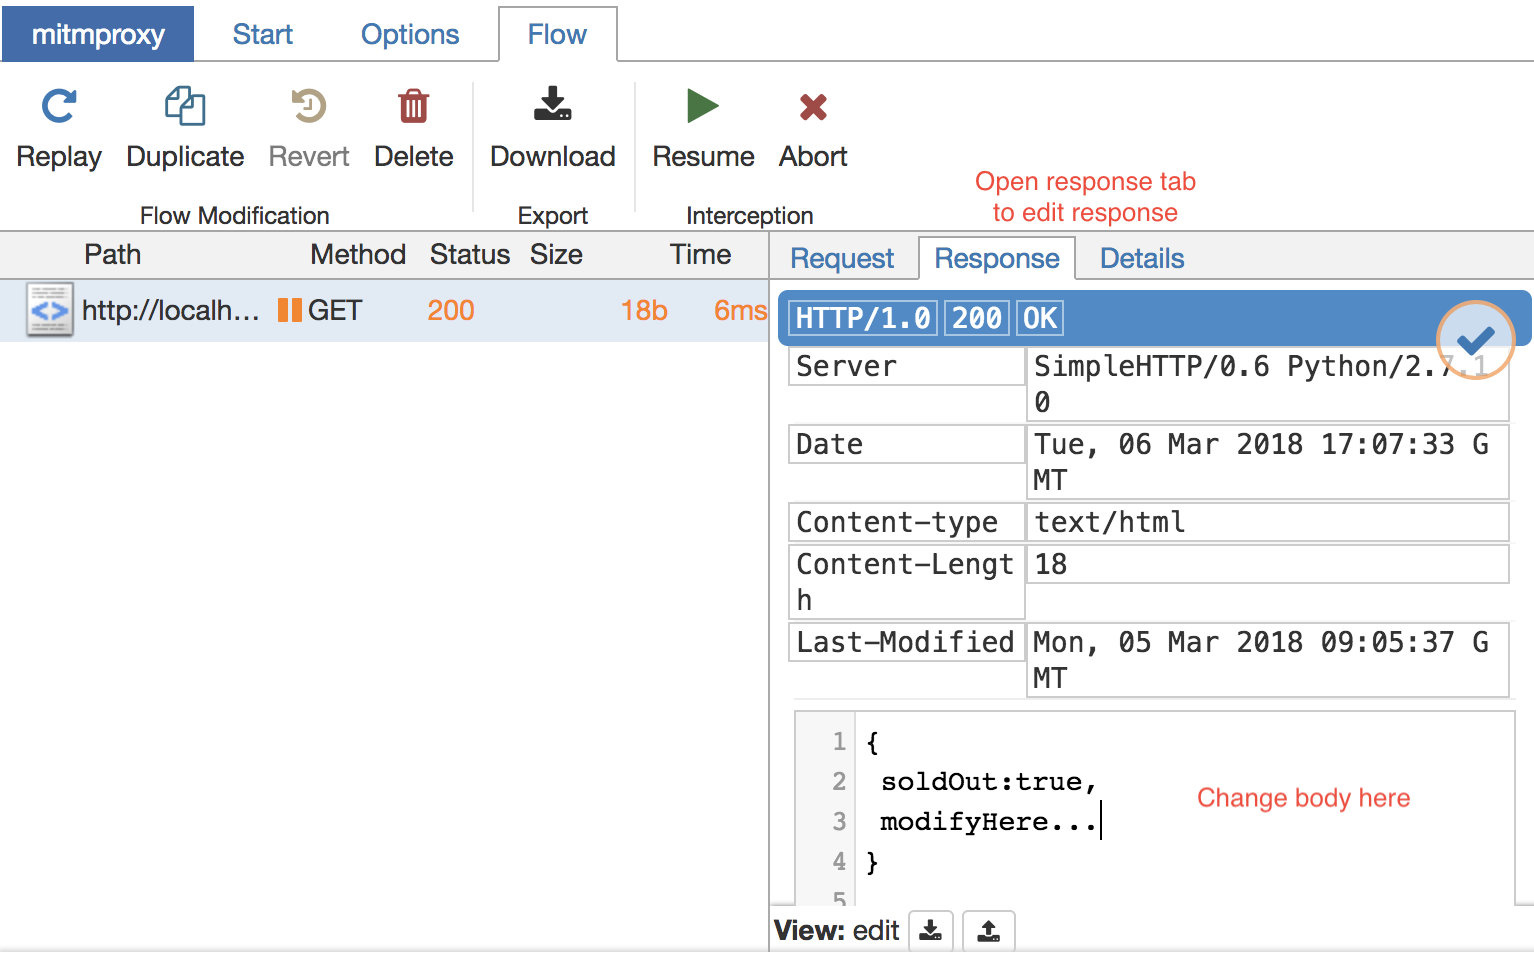
Task: Edit the OK reason field
Action: [1040, 318]
